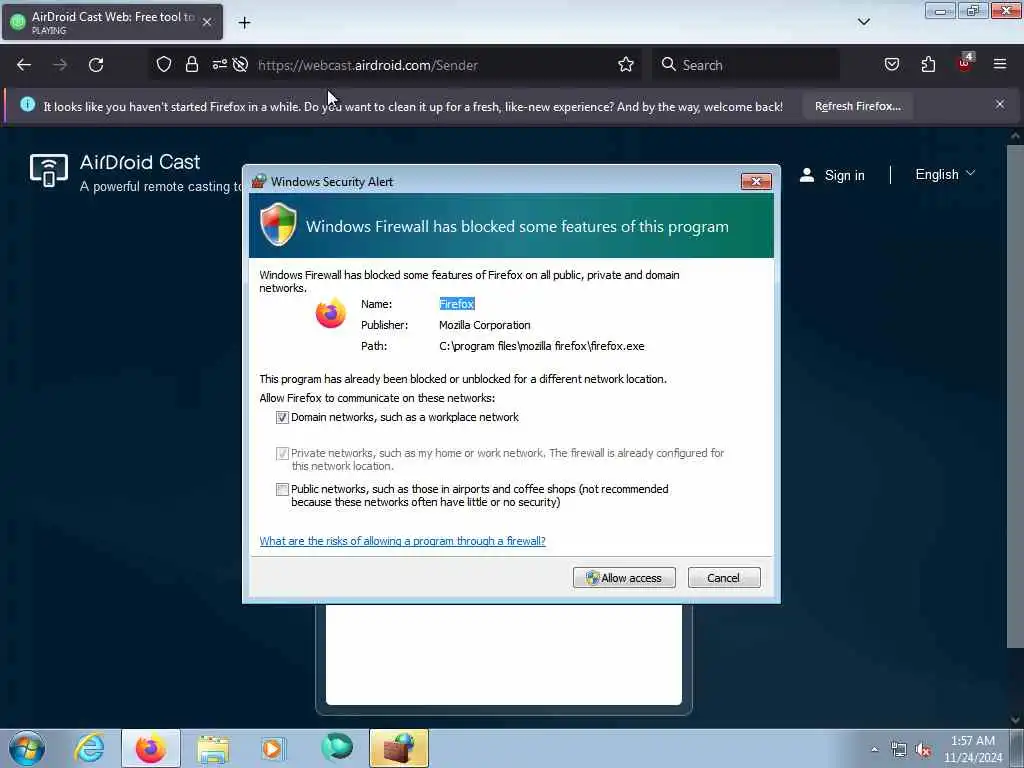View site security via the padlock icon
Image resolution: width=1024 pixels, height=768 pixels.
tap(191, 64)
